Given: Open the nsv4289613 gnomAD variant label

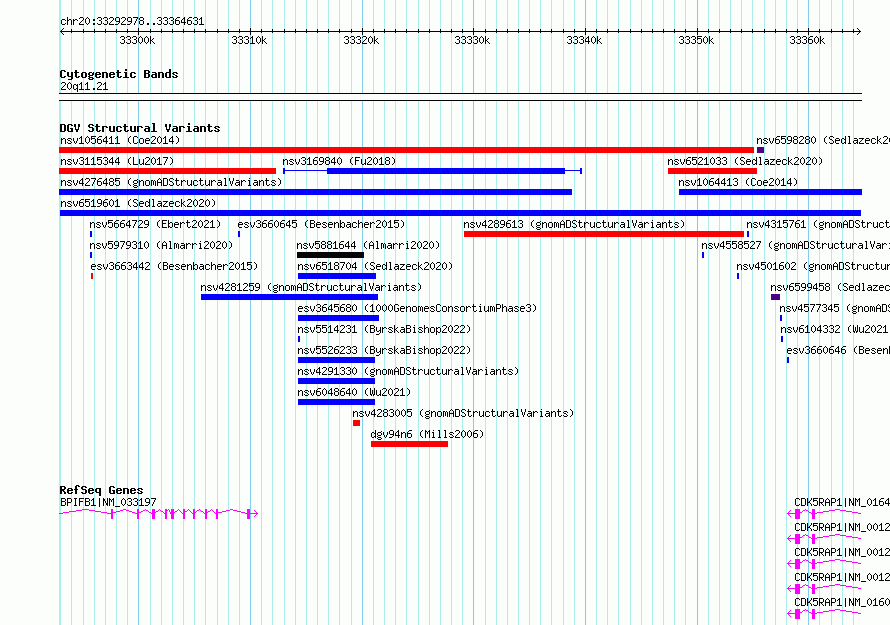Looking at the screenshot, I should 574,224.
